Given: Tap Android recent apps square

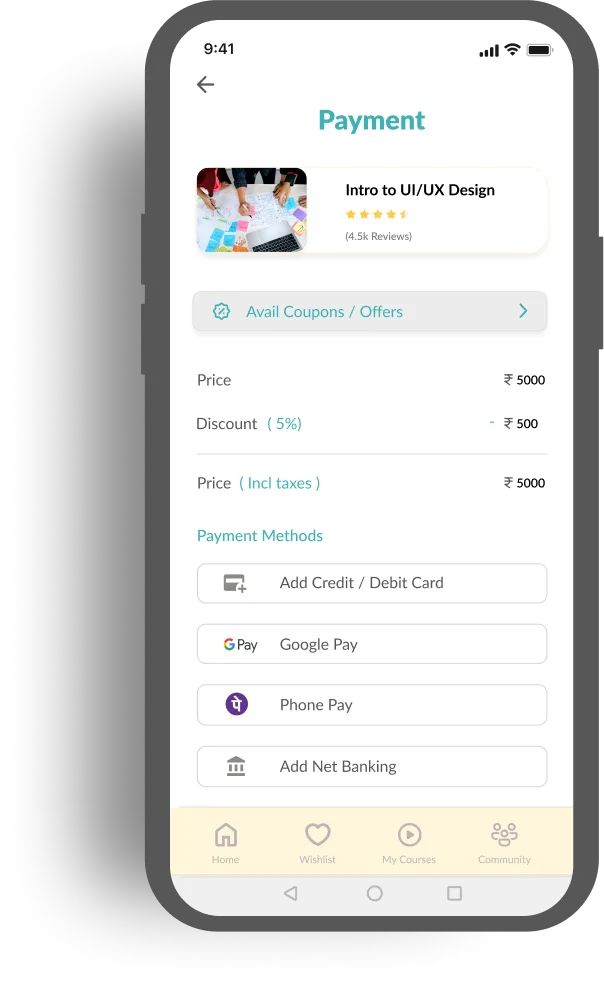Looking at the screenshot, I should [x=454, y=893].
